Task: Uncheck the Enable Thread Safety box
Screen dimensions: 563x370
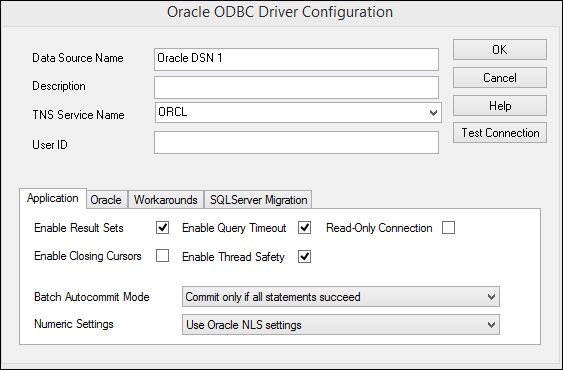Action: coord(304,256)
